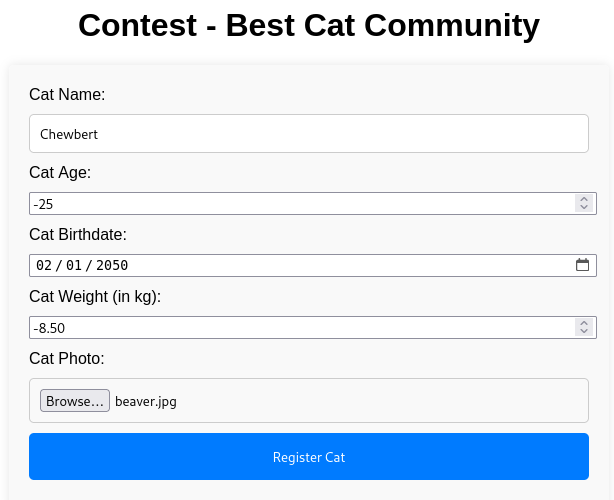This screenshot has height=500, width=614.
Task: Decrease Cat Weight with down arrow
Action: click(583, 332)
